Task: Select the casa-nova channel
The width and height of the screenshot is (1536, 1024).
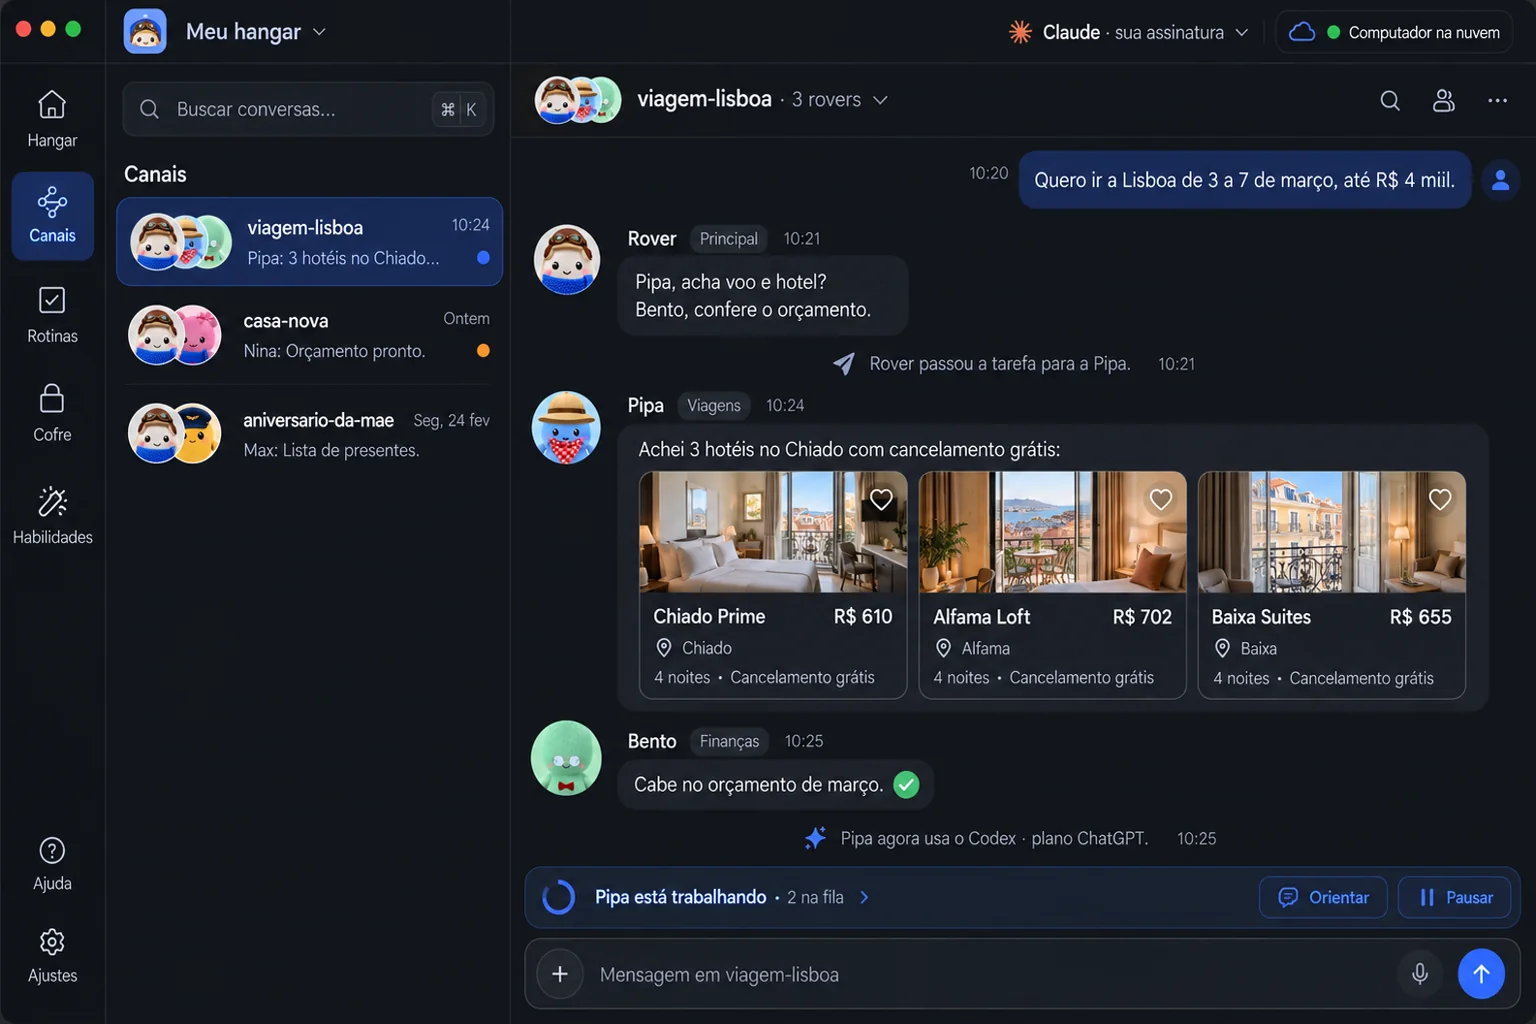Action: point(310,335)
